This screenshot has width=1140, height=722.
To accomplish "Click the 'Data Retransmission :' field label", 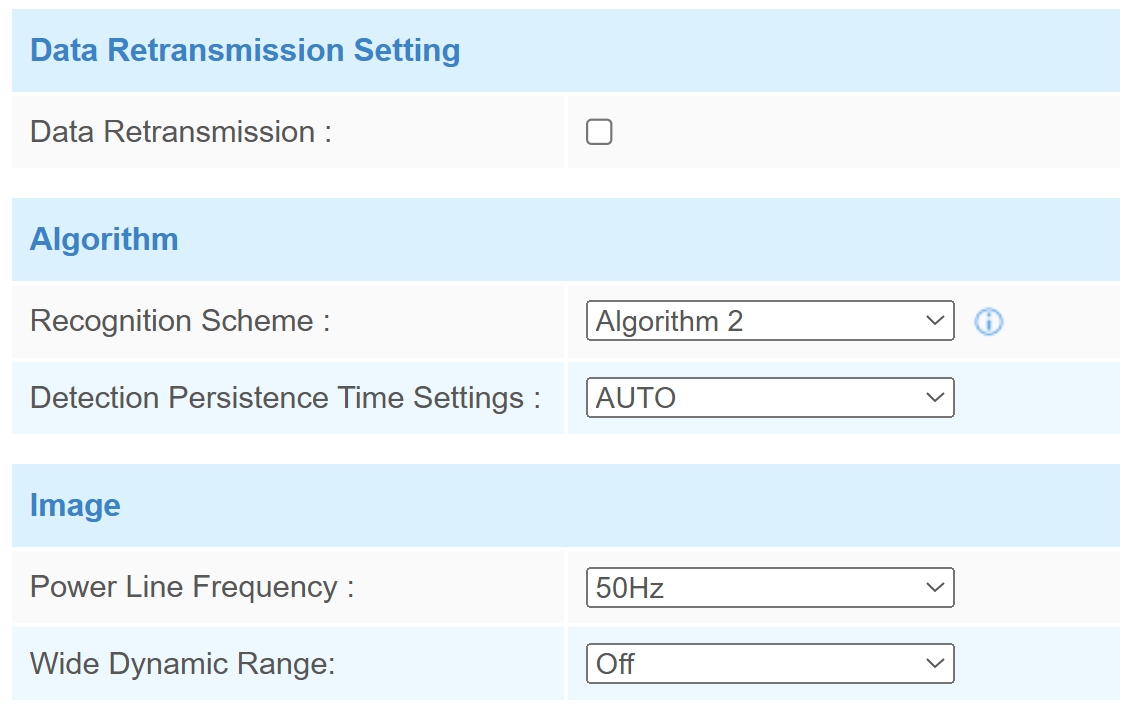I will pos(181,132).
